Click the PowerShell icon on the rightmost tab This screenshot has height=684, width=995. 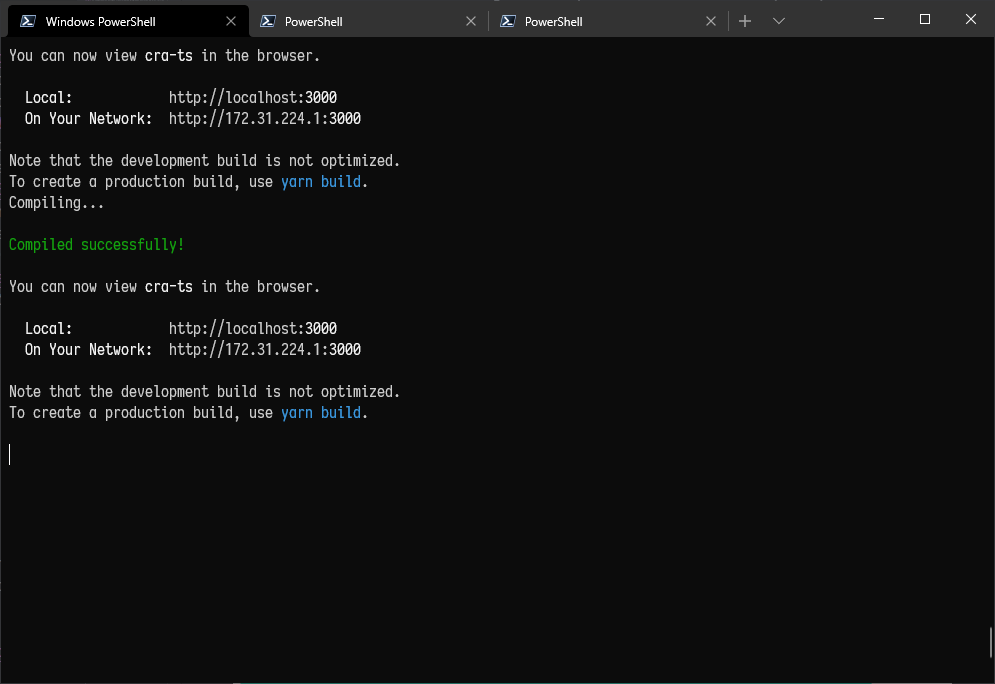click(x=508, y=20)
